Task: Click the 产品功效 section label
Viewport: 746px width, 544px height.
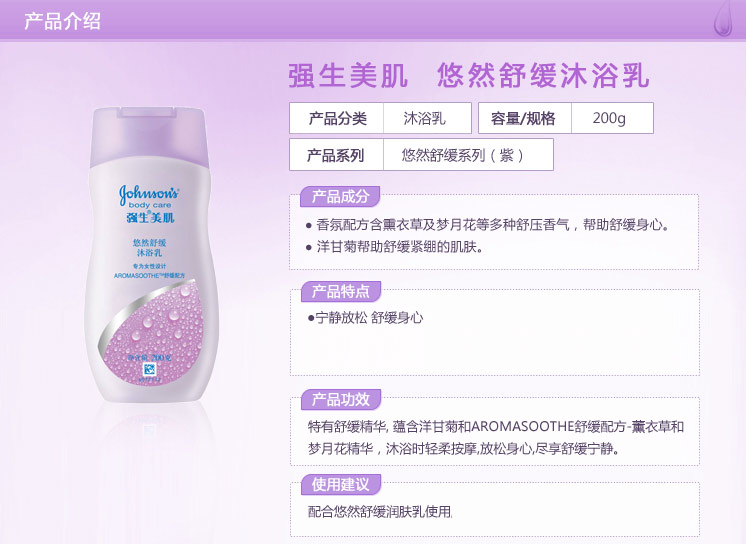Action: pyautogui.click(x=341, y=399)
